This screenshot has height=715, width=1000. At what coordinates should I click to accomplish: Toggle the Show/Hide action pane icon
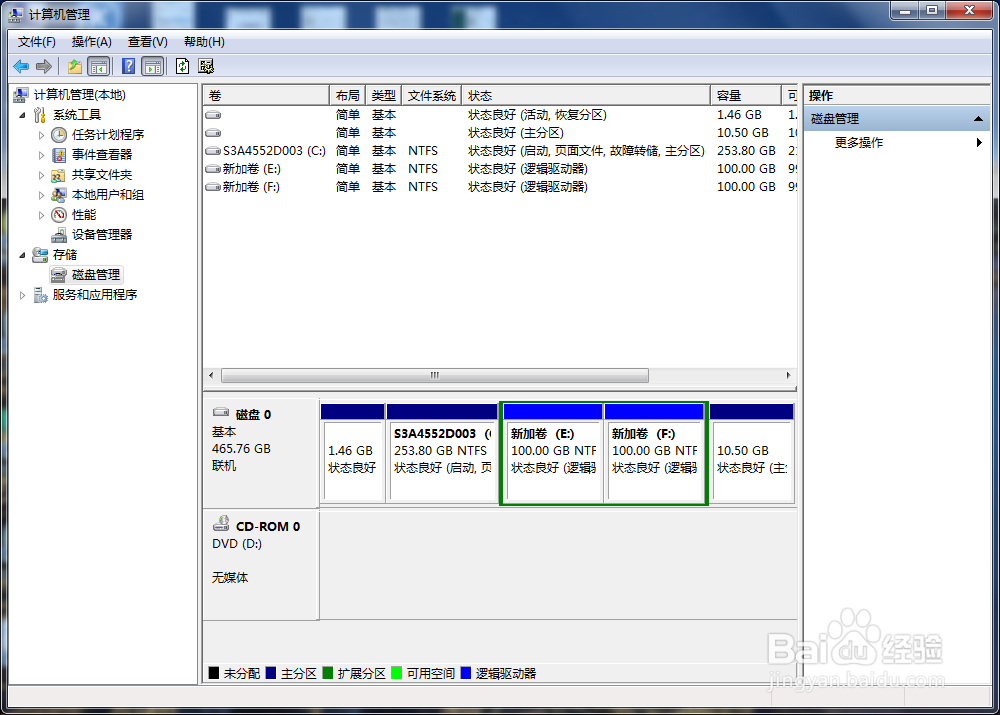pyautogui.click(x=153, y=66)
